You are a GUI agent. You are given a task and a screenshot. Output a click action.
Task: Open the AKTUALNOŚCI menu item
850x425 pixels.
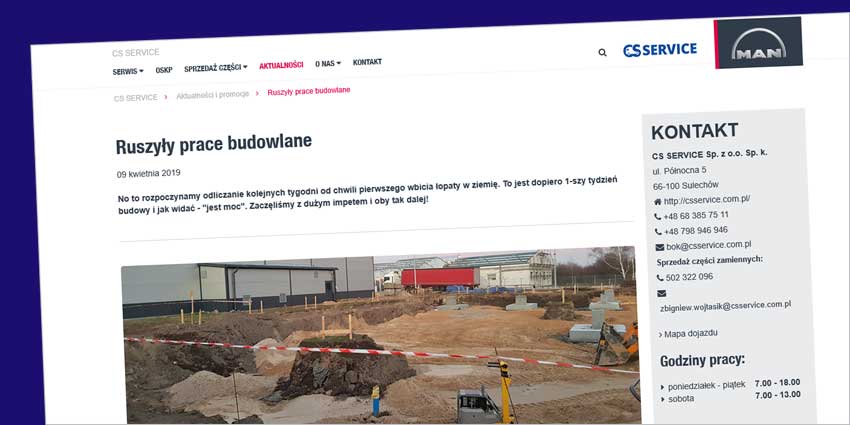click(281, 65)
